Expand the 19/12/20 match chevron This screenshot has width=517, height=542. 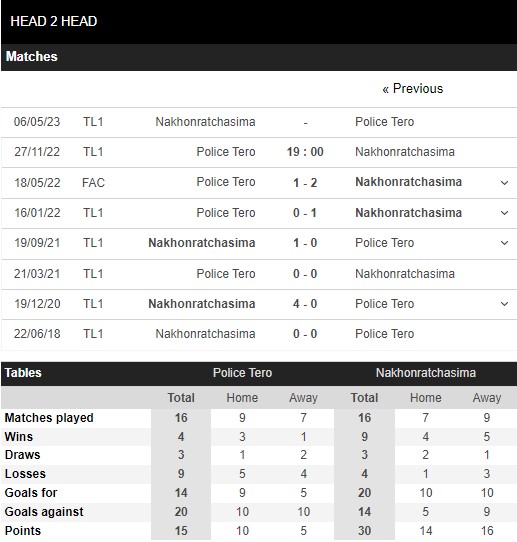pyautogui.click(x=504, y=304)
